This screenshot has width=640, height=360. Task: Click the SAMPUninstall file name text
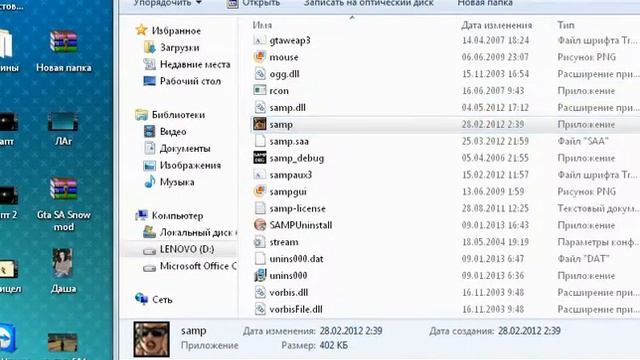301,225
